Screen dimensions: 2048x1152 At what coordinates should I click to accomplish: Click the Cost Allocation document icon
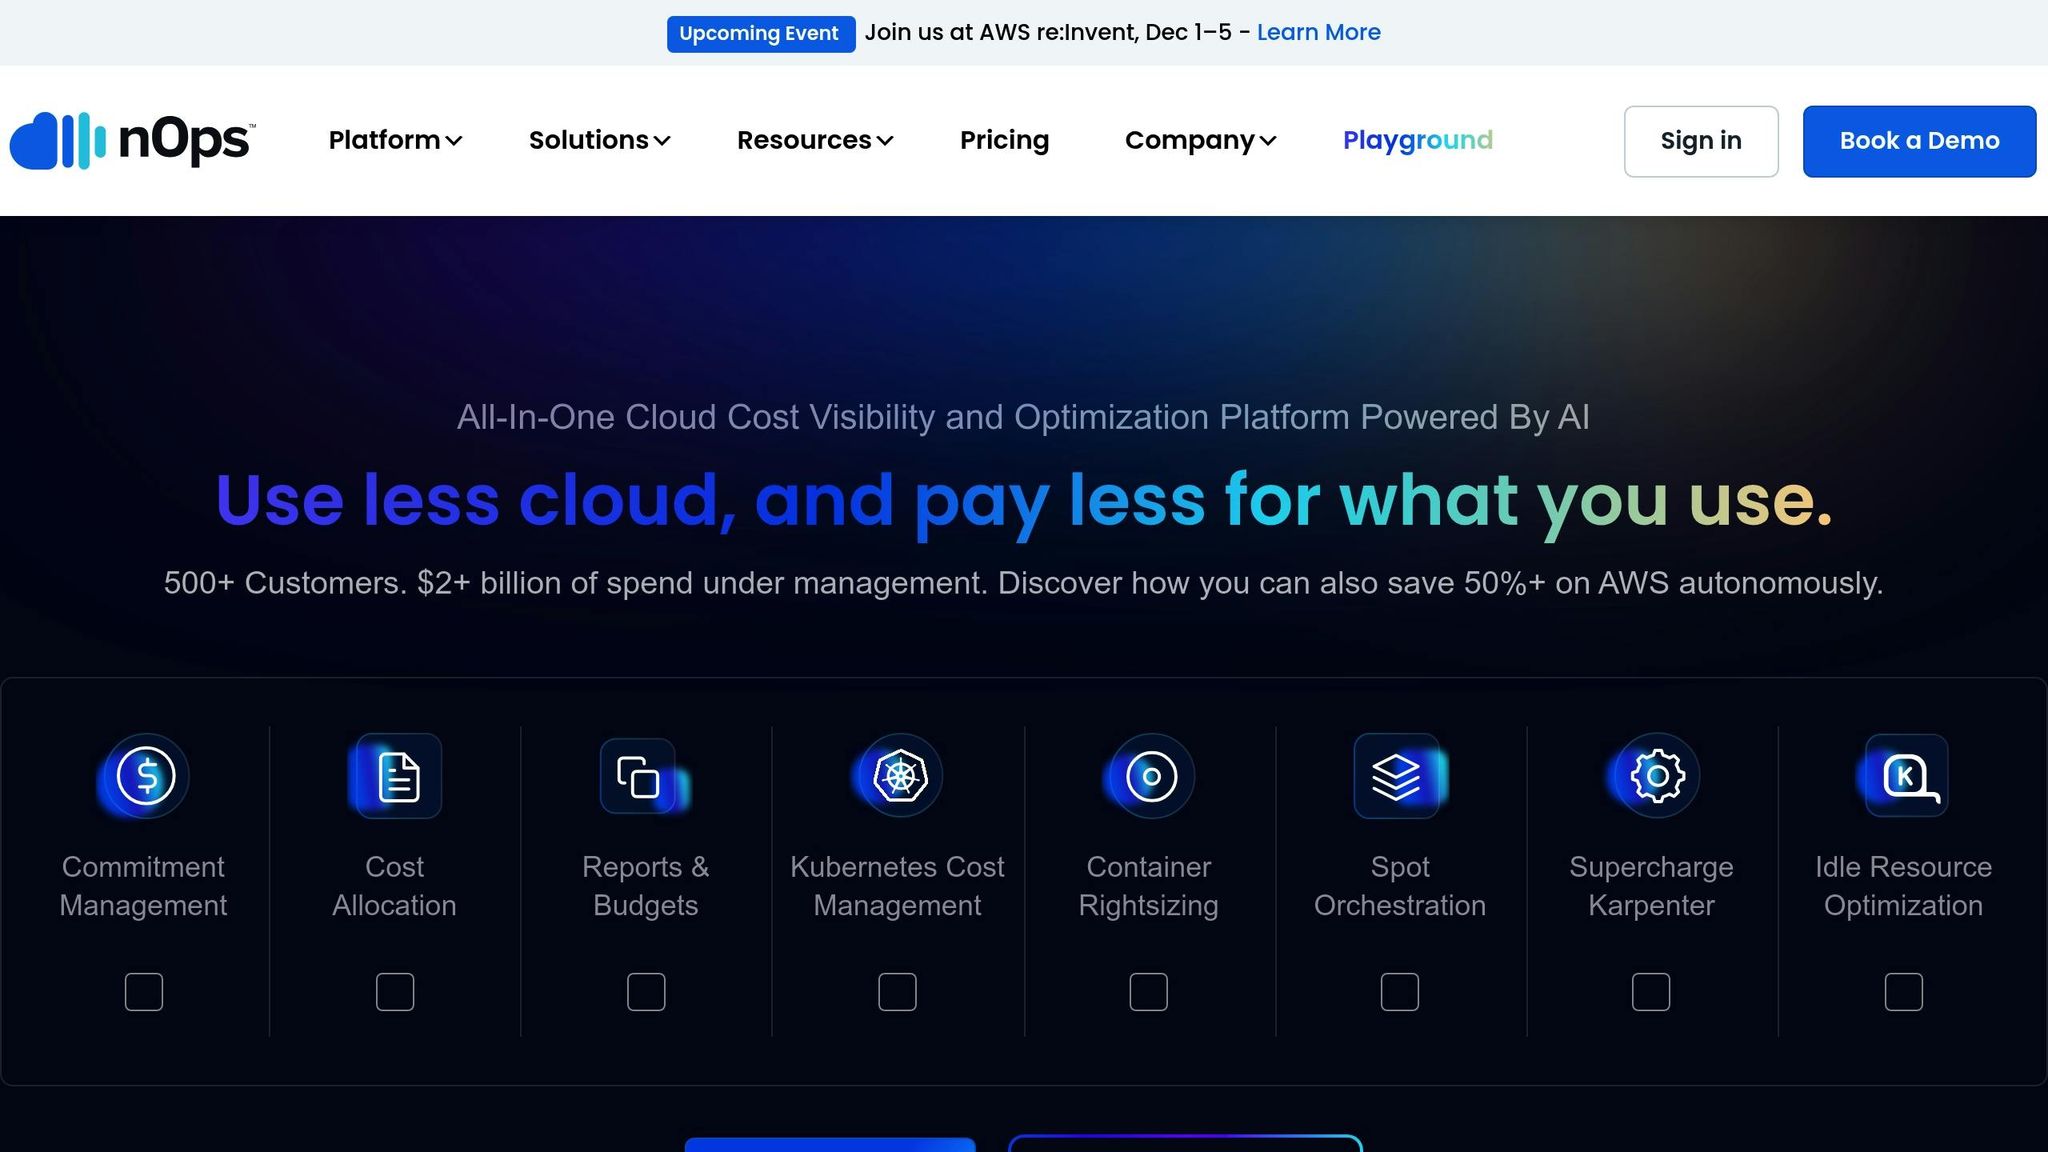(x=398, y=776)
